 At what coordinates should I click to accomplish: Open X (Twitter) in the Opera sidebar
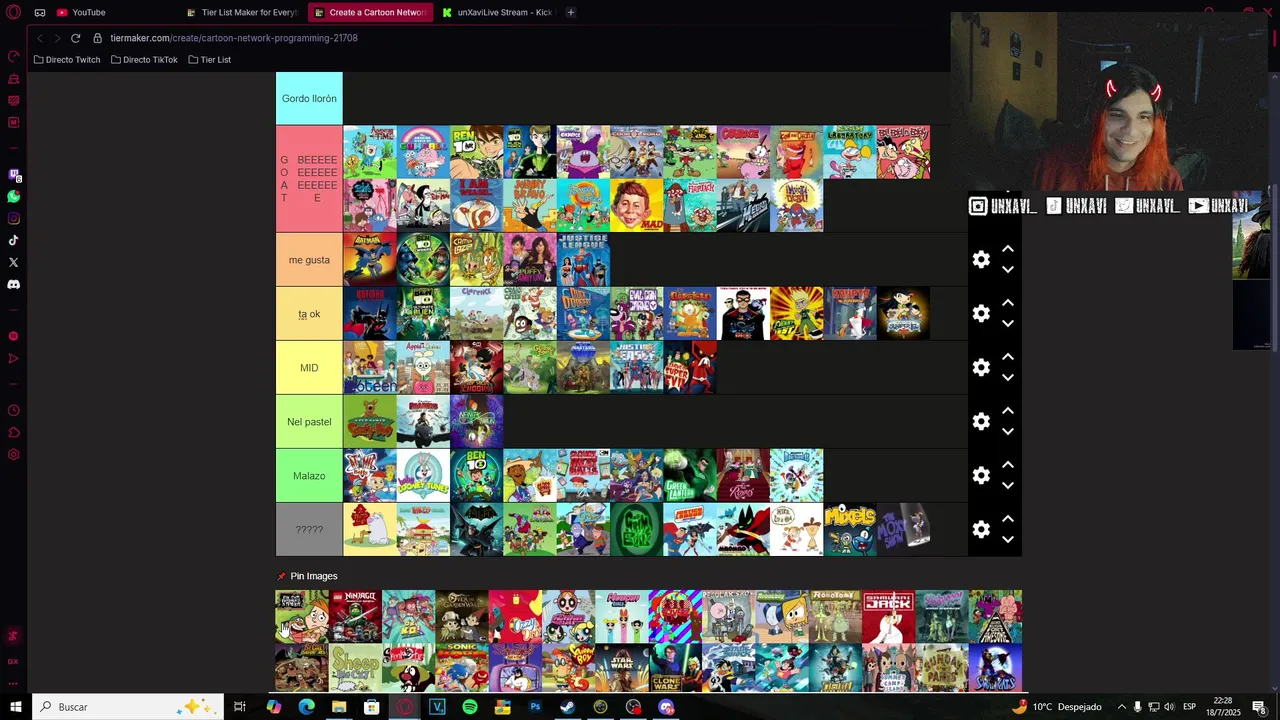(14, 262)
